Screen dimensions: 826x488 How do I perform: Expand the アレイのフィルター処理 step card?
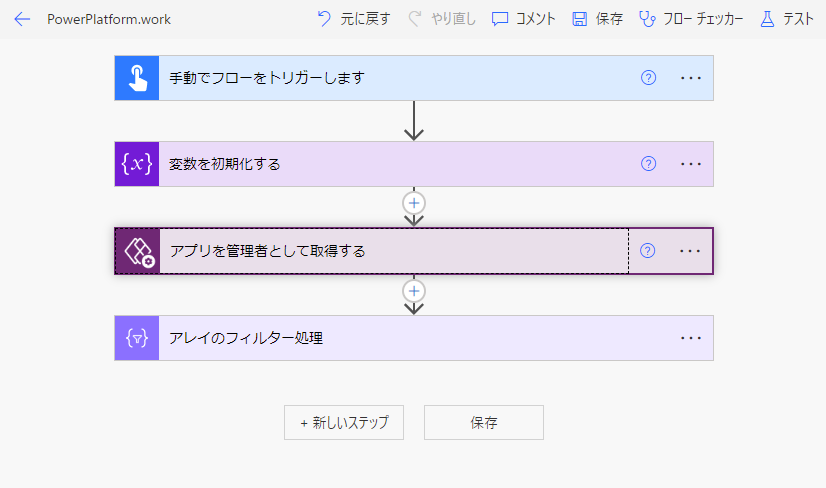click(x=414, y=338)
